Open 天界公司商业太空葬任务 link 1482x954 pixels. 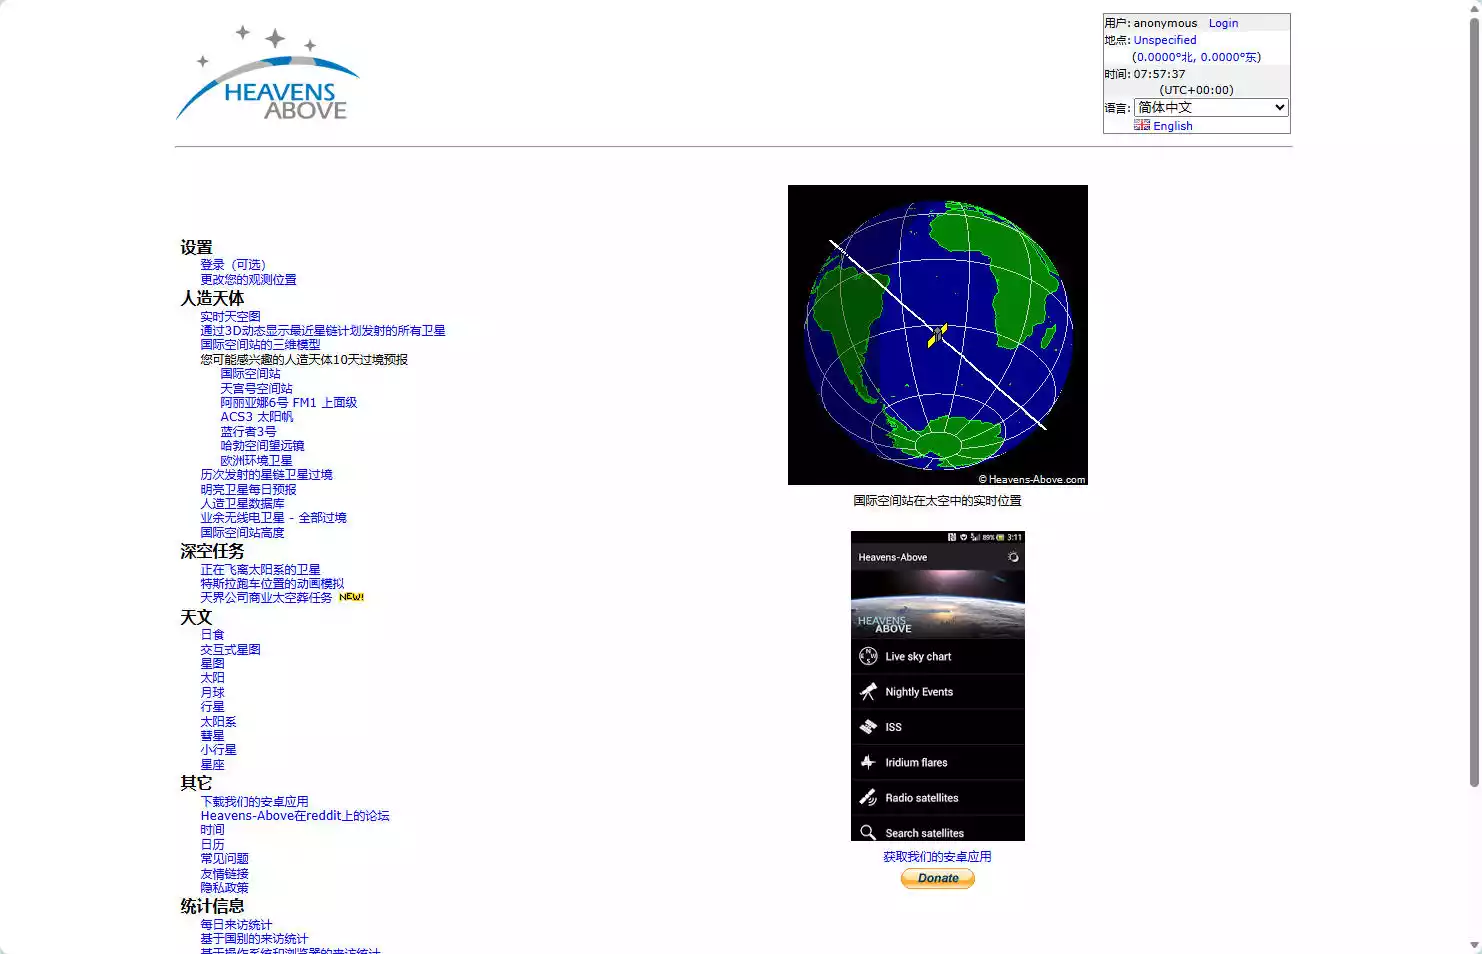(x=266, y=598)
